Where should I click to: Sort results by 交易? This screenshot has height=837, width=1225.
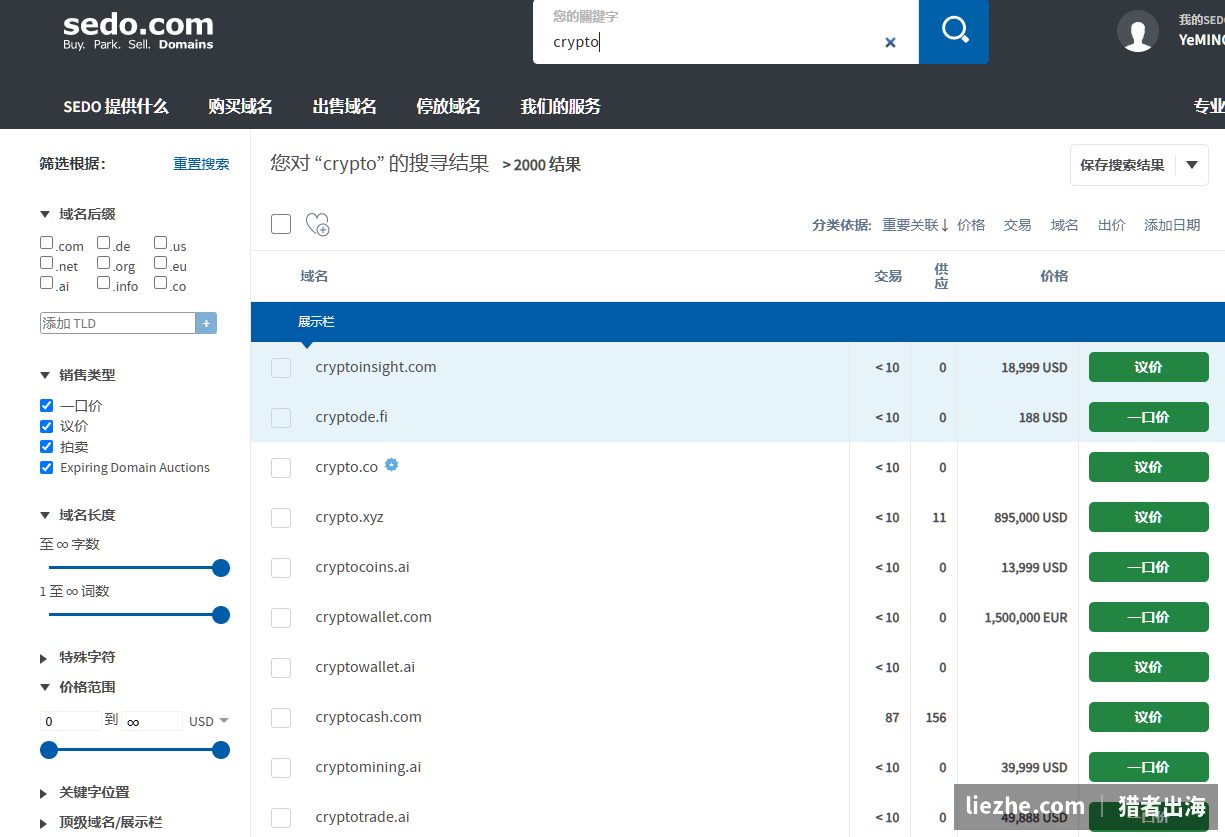click(x=1017, y=225)
